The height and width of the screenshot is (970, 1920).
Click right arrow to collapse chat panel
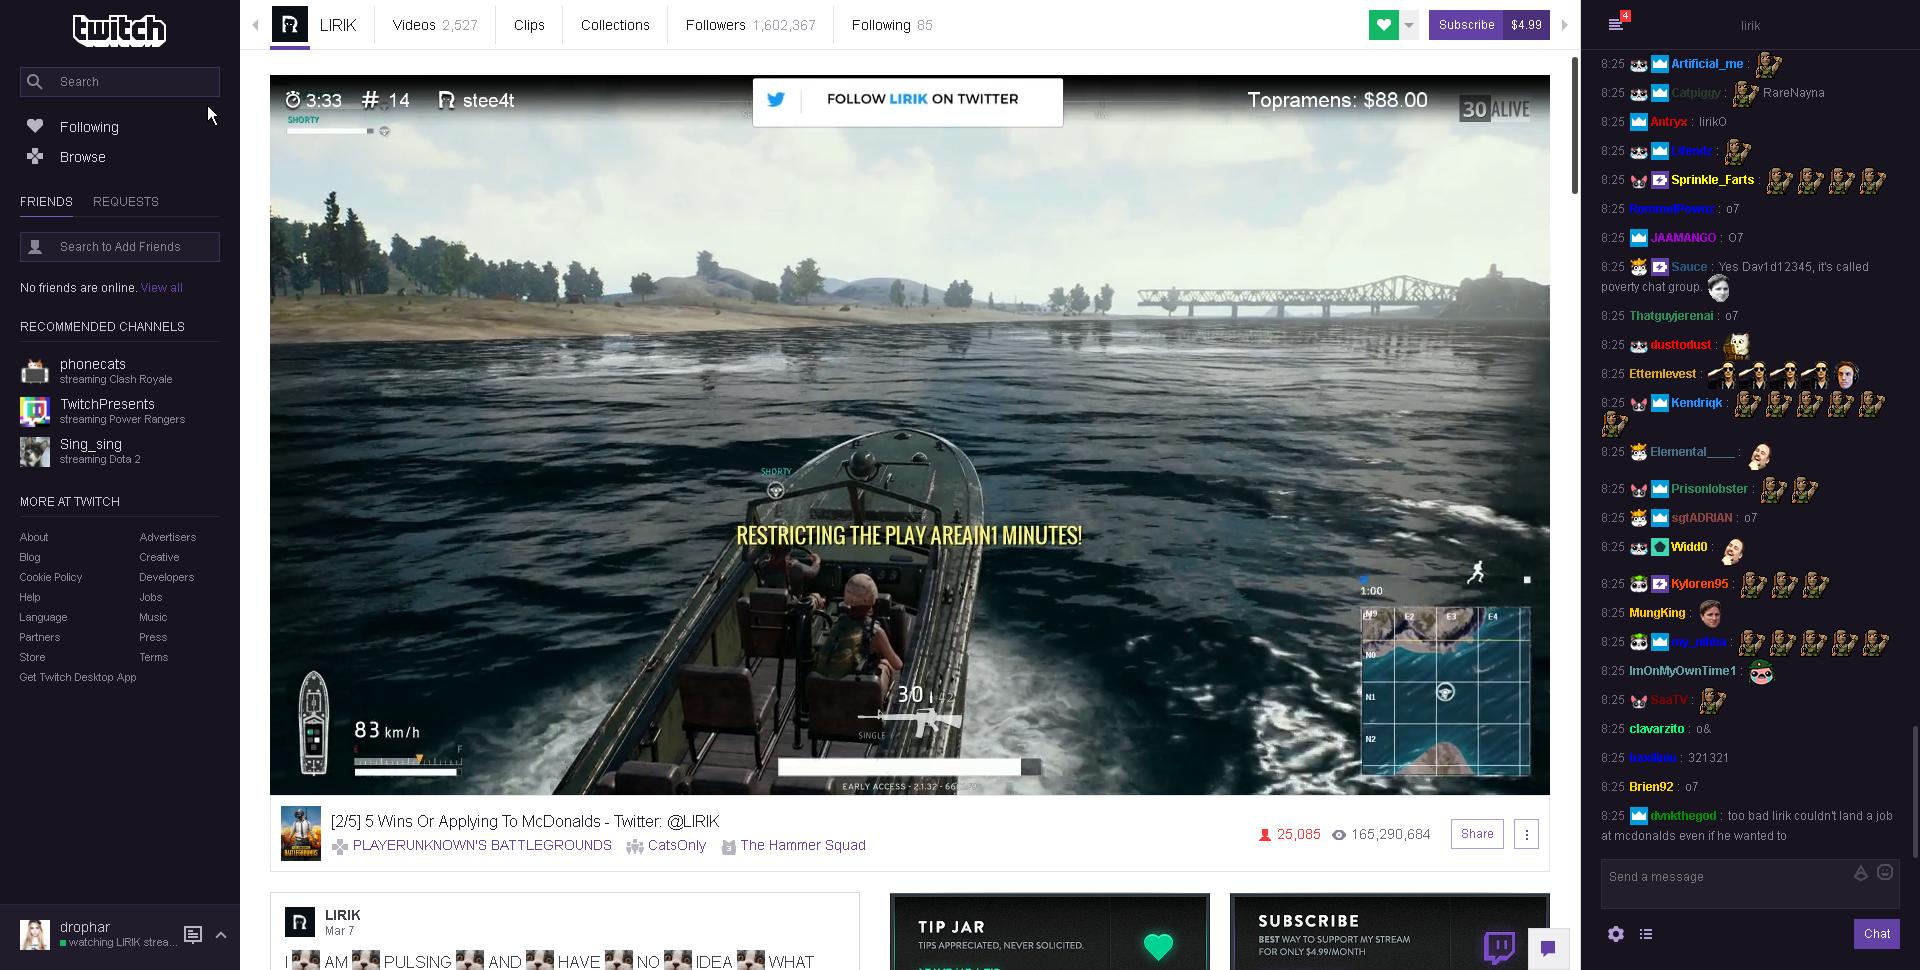click(x=1565, y=25)
